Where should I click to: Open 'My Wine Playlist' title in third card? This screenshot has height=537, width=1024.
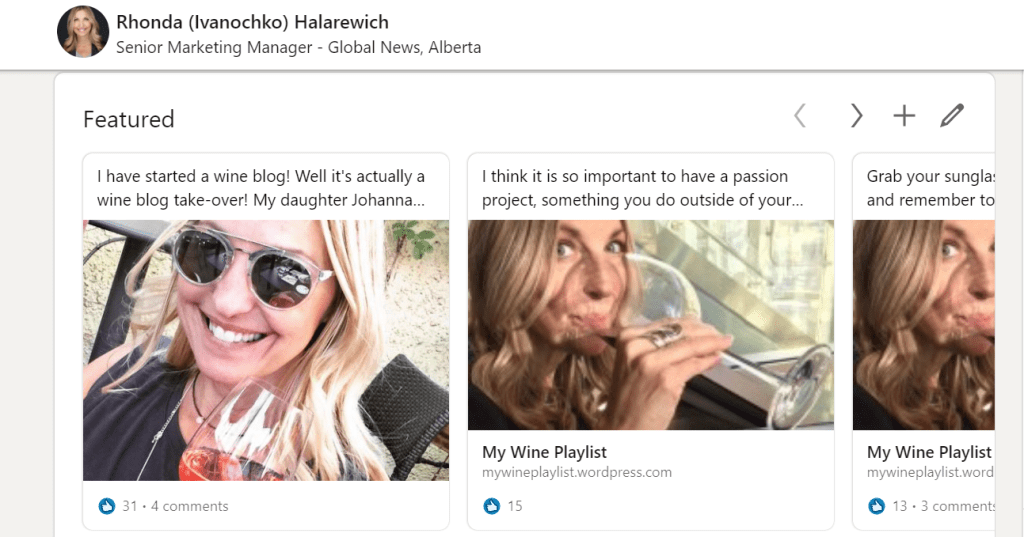(929, 452)
